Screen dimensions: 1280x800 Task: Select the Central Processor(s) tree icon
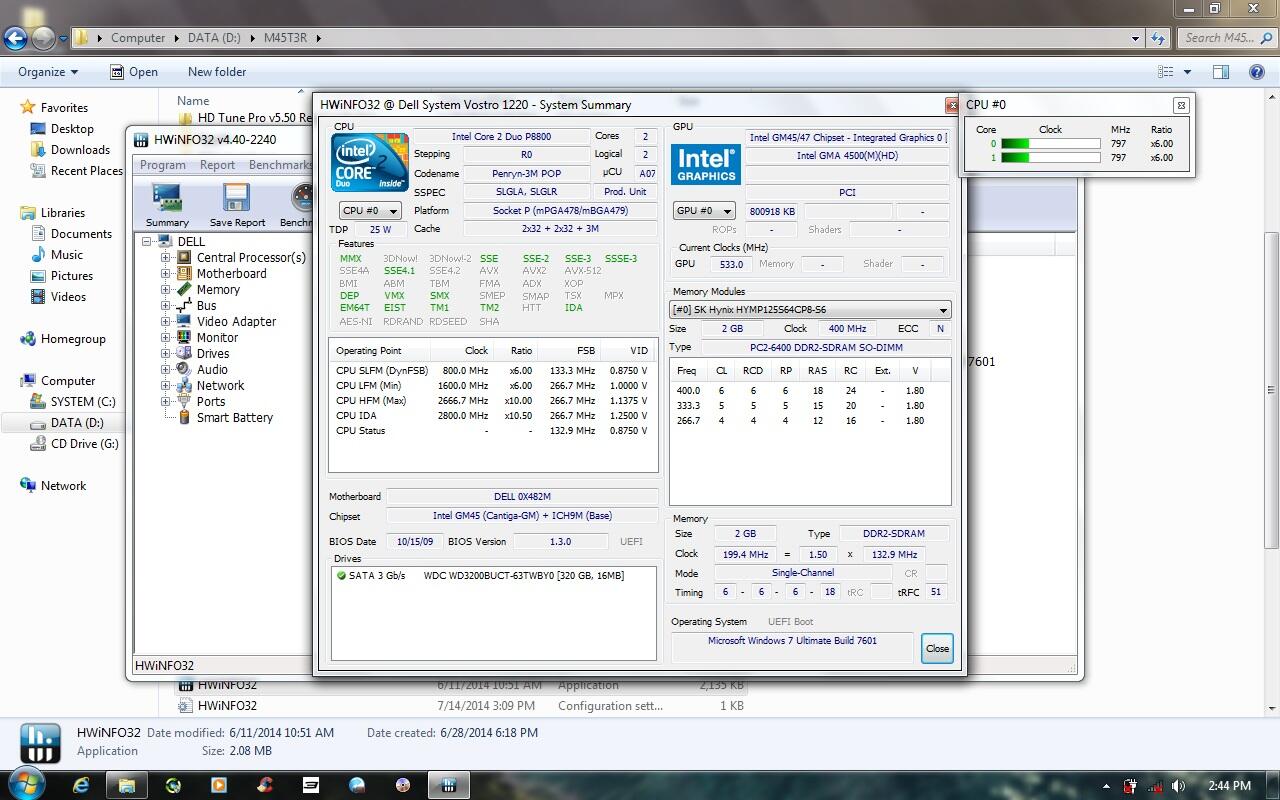pyautogui.click(x=184, y=257)
